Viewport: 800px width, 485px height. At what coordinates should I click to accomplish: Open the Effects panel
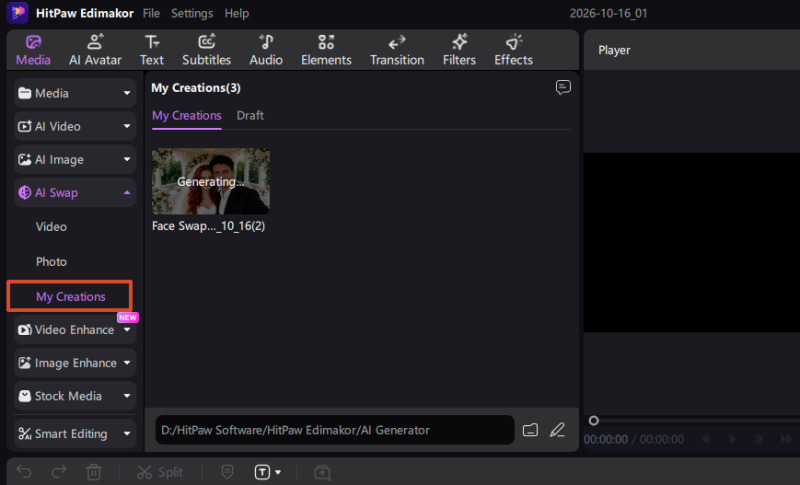pos(513,50)
